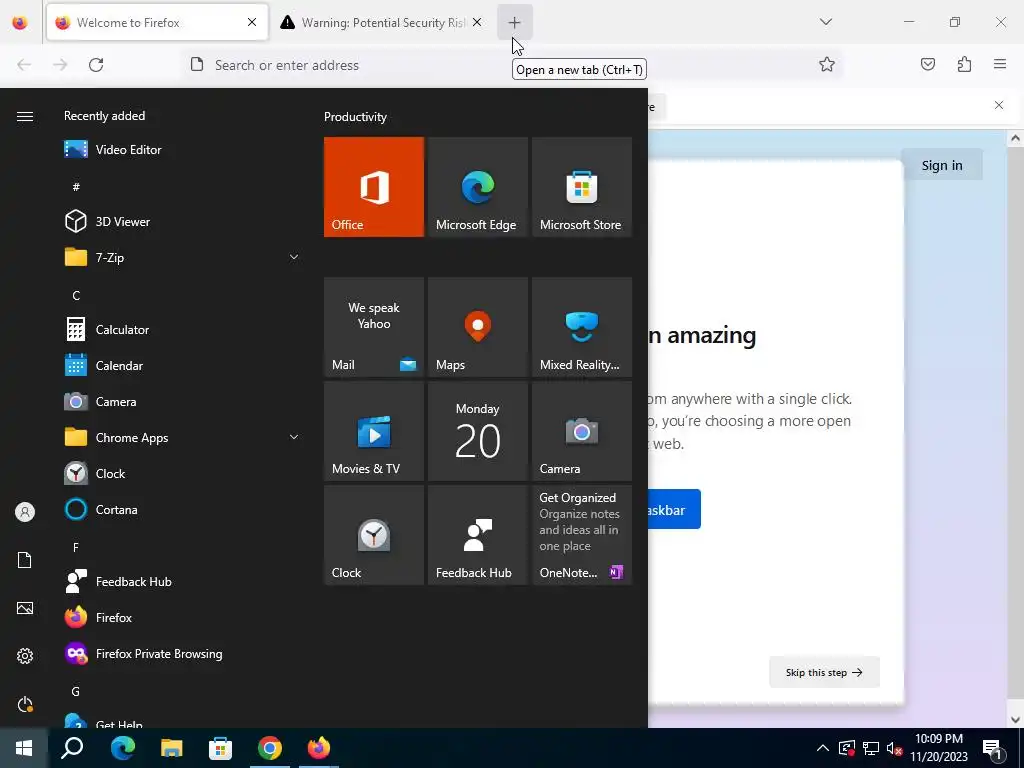The image size is (1024, 768).
Task: Open the Mail tile
Action: coord(374,327)
